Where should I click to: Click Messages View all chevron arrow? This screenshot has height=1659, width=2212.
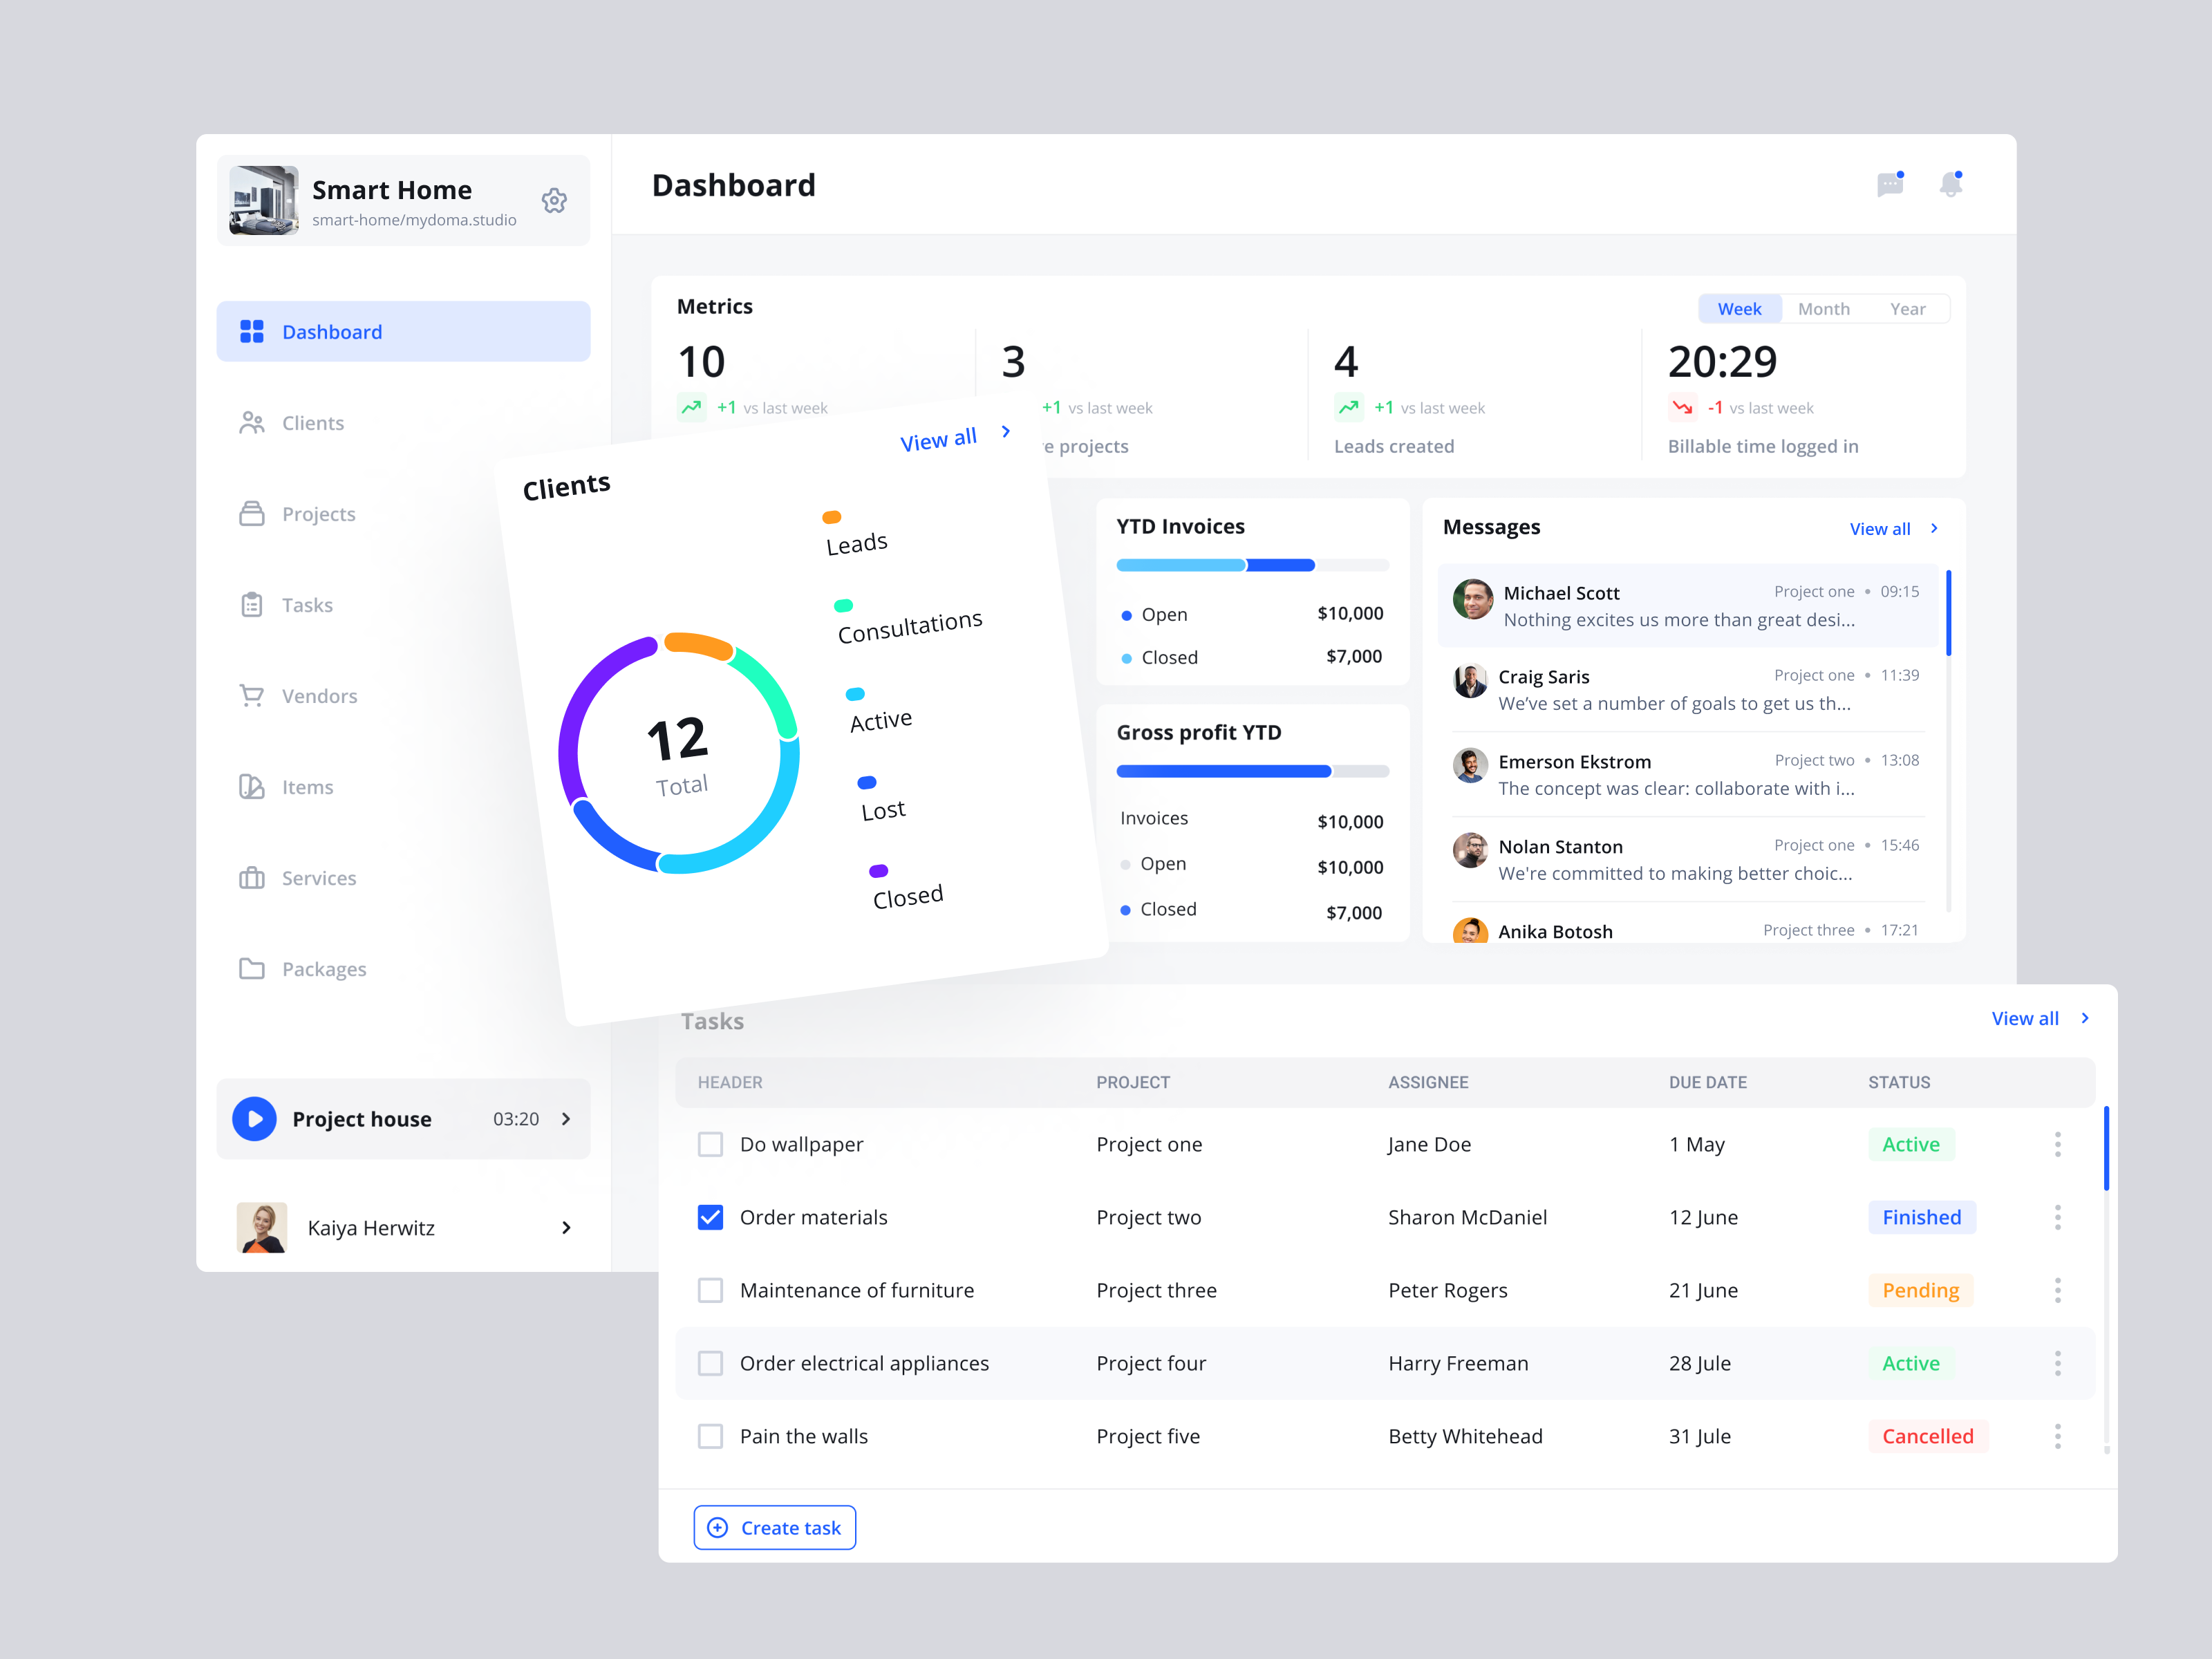click(1934, 528)
